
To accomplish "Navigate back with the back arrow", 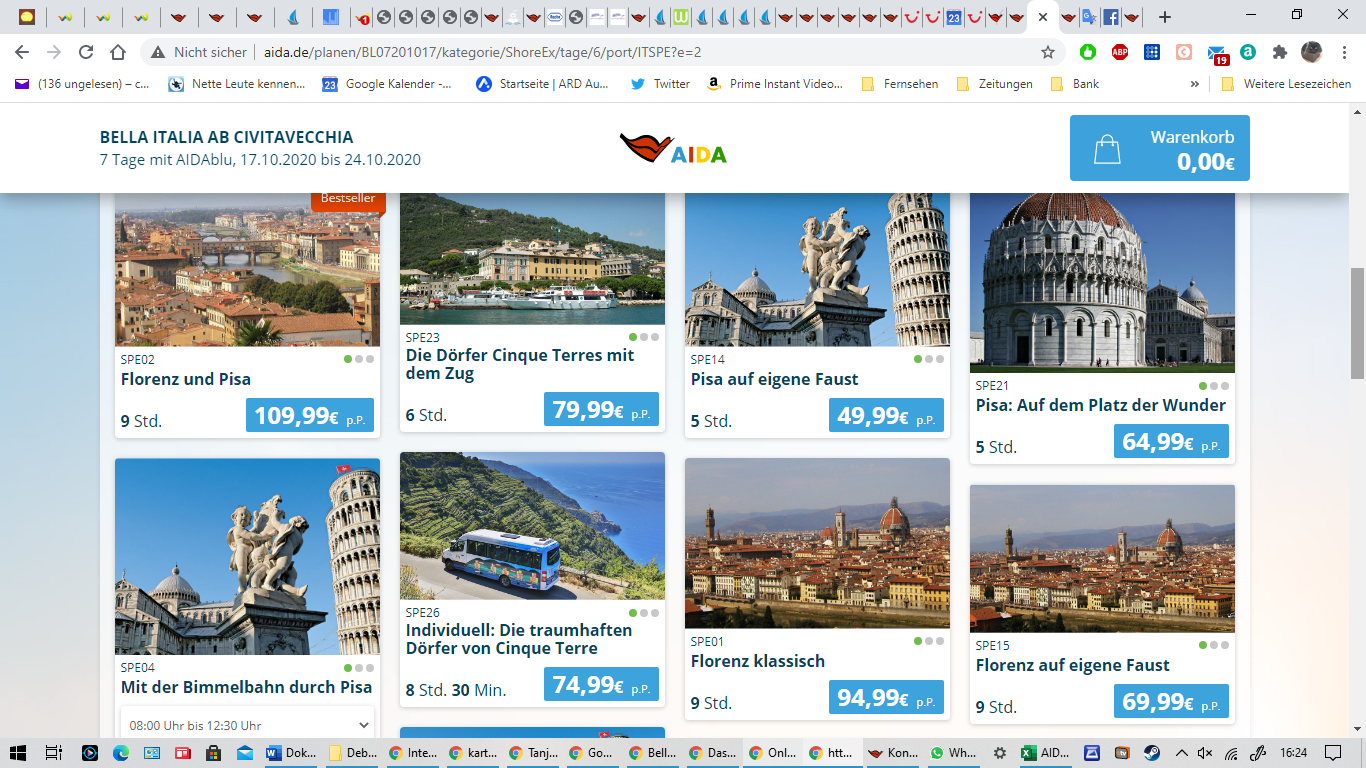I will 22,52.
